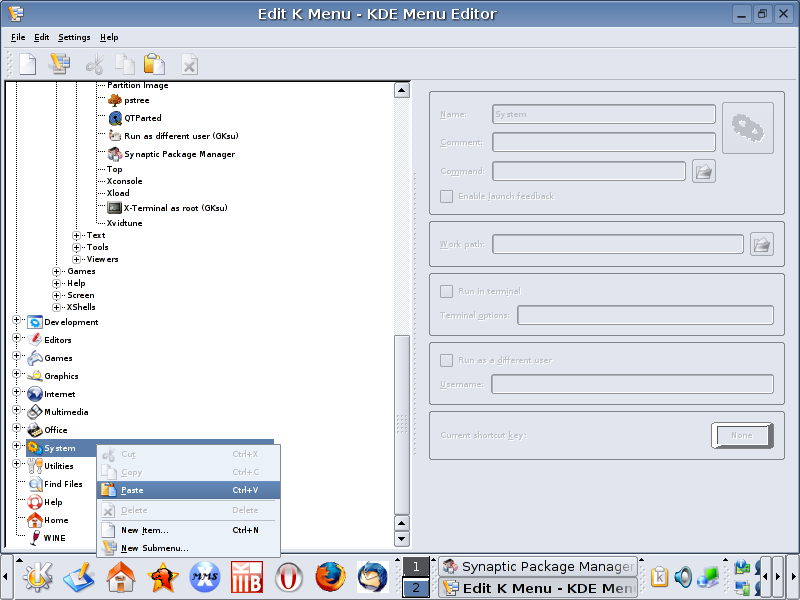Open the Settings menu
This screenshot has height=600, width=800.
pyautogui.click(x=74, y=37)
